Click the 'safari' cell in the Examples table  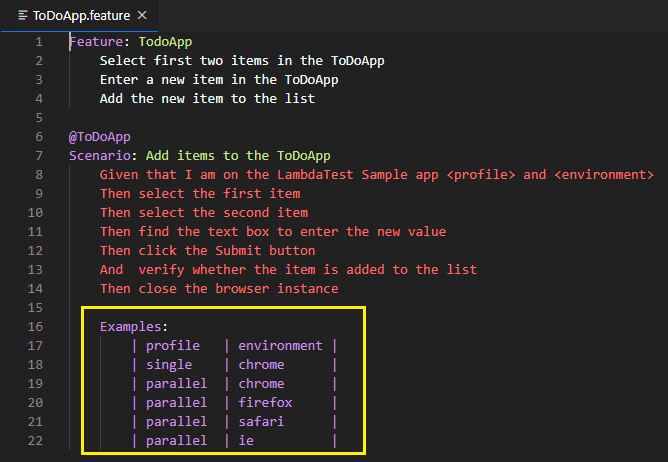pos(261,422)
